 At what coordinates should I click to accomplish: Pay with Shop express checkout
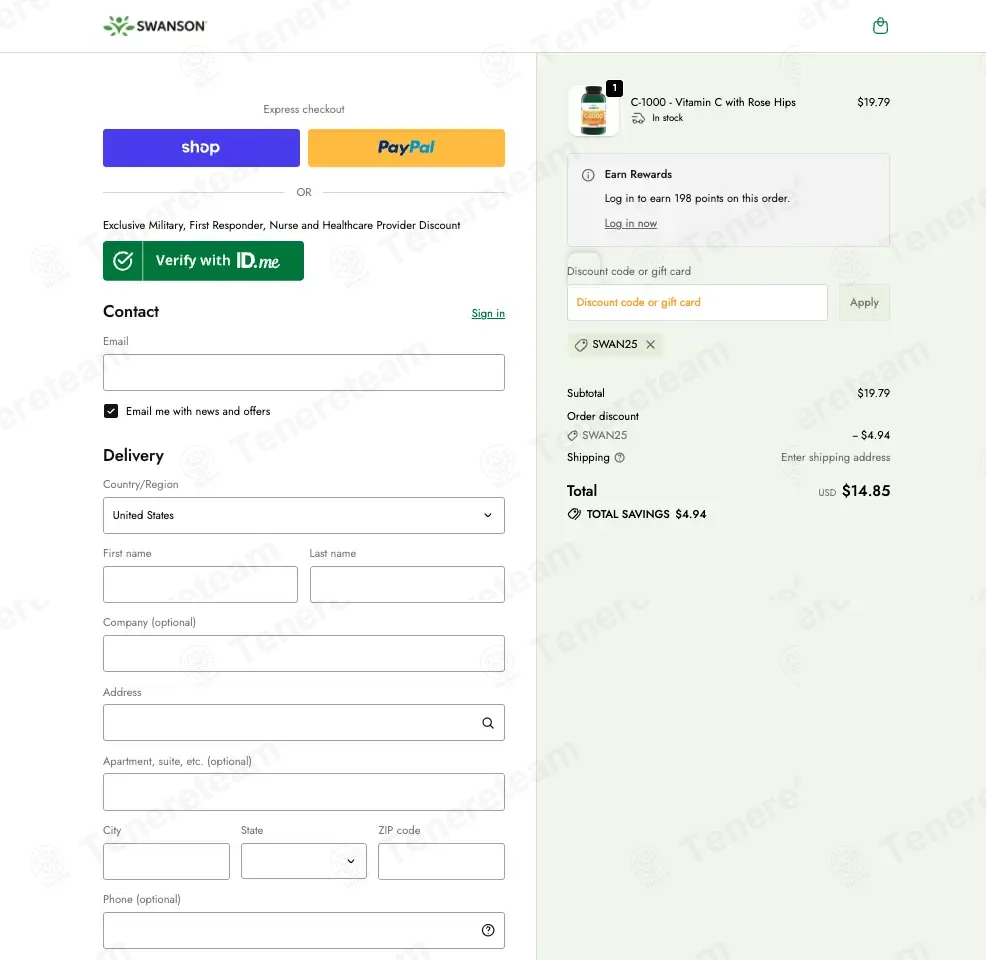click(201, 148)
